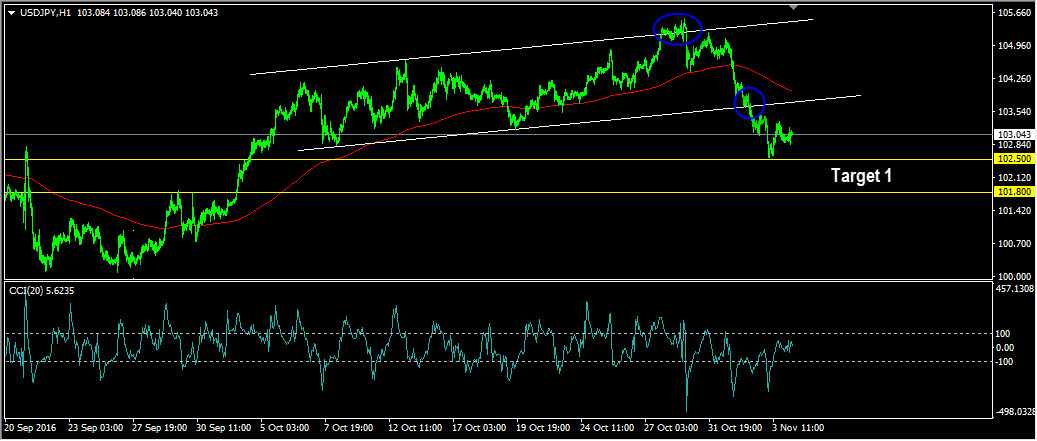Click the gray chart shift triangle marker
The height and width of the screenshot is (441, 1037).
click(x=794, y=7)
